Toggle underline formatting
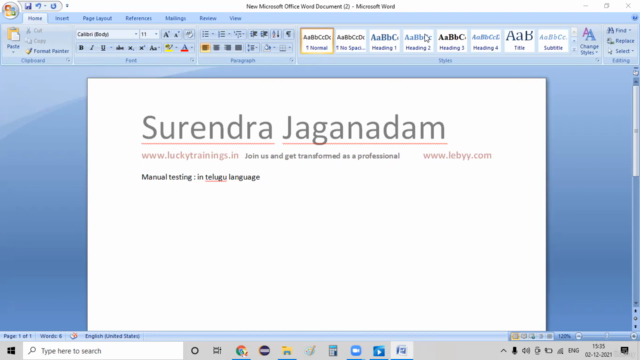 tap(103, 48)
